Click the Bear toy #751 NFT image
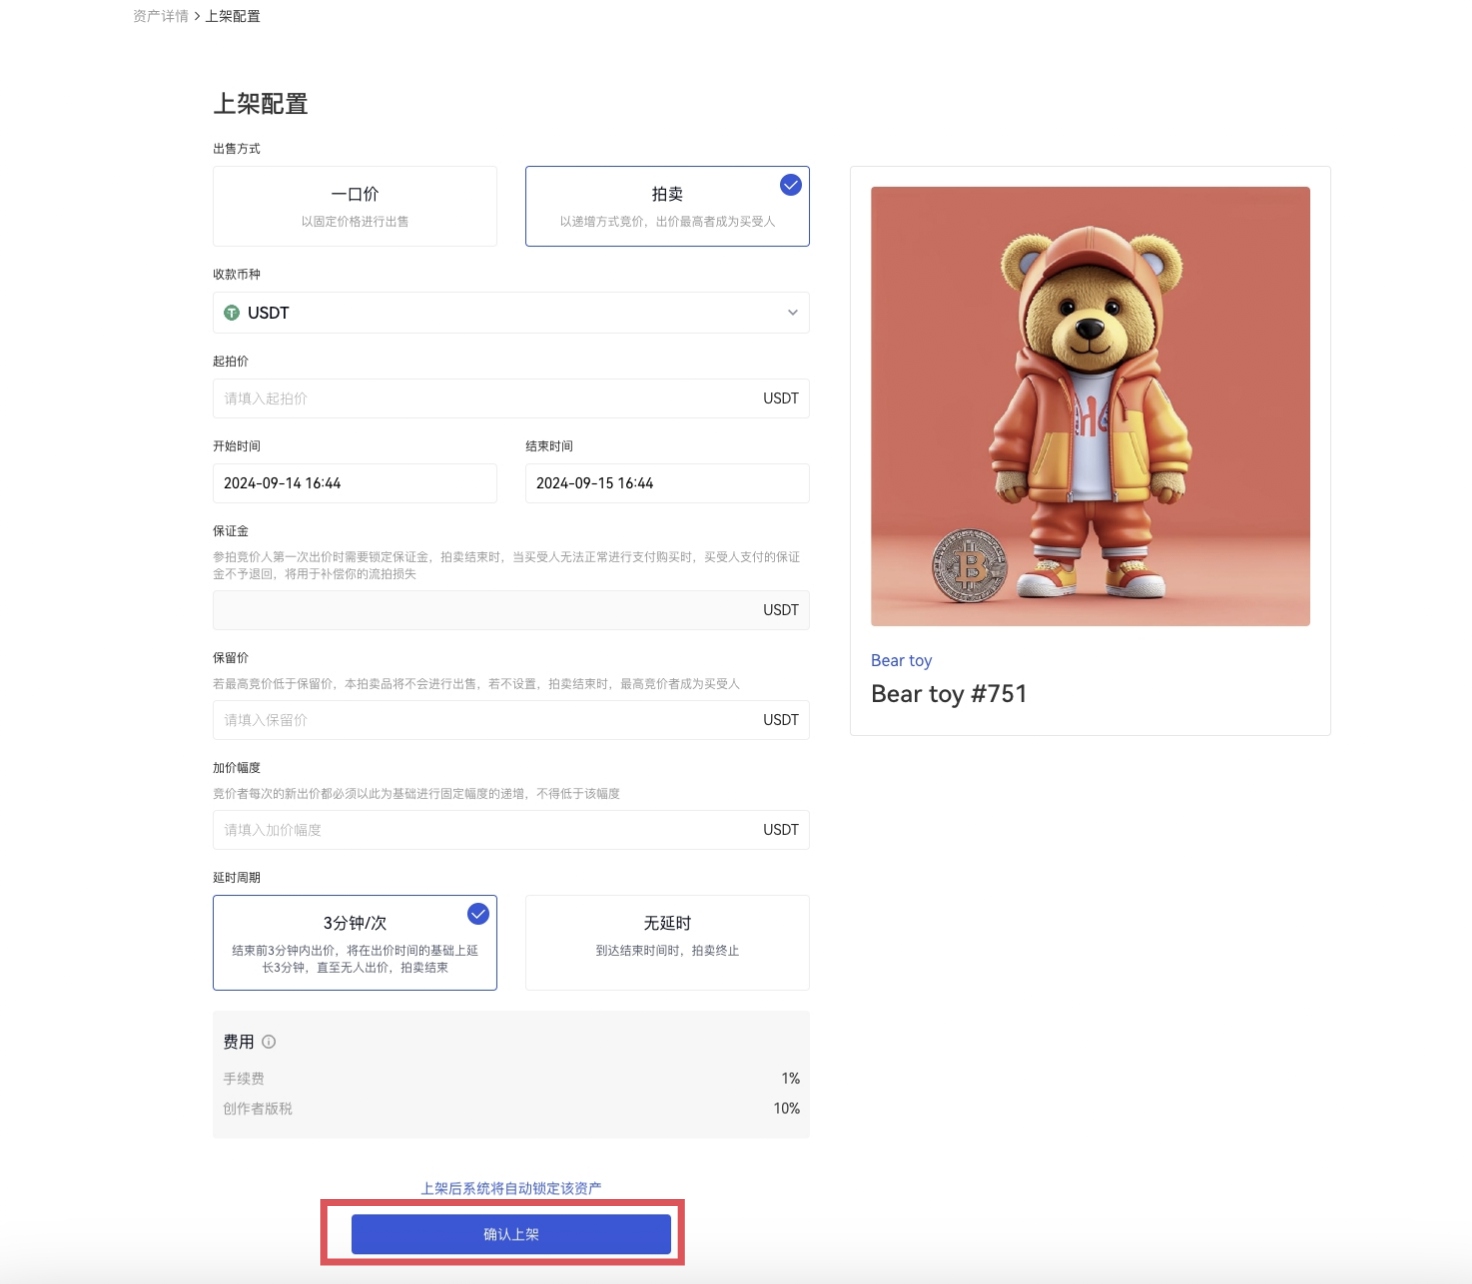Image resolution: width=1472 pixels, height=1284 pixels. point(1090,406)
